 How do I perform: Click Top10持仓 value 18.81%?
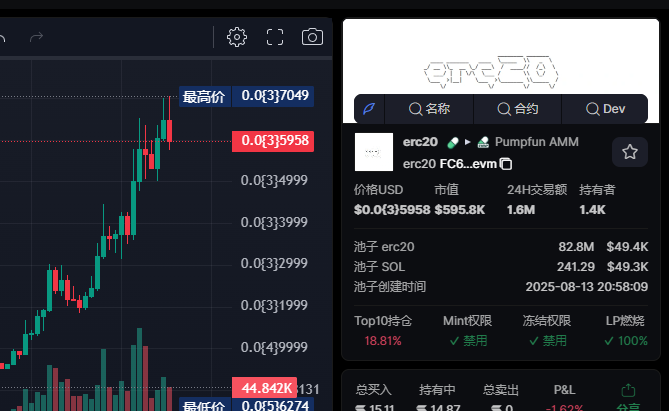[383, 341]
